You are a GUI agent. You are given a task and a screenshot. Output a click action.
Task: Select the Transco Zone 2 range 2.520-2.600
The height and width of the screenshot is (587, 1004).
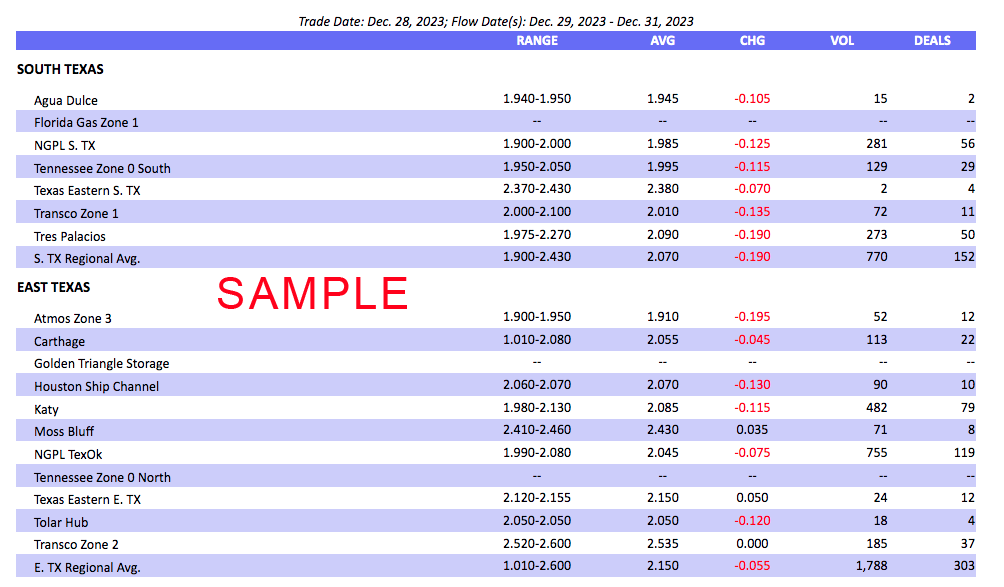[x=536, y=544]
